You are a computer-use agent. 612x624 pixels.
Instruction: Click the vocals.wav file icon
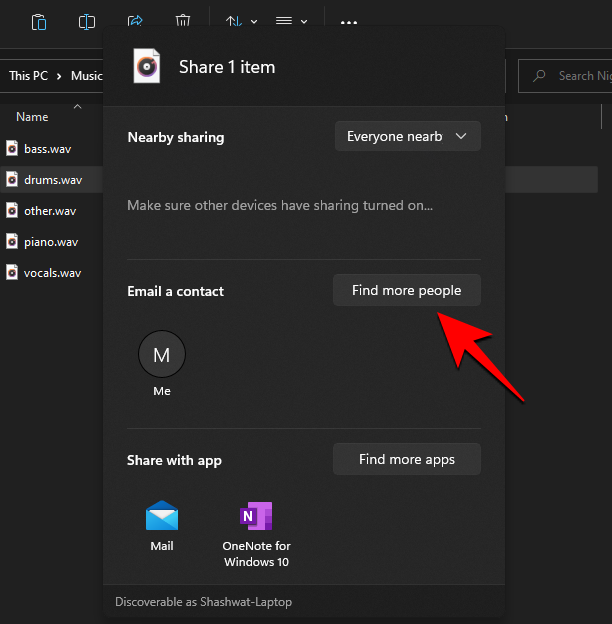tap(12, 273)
